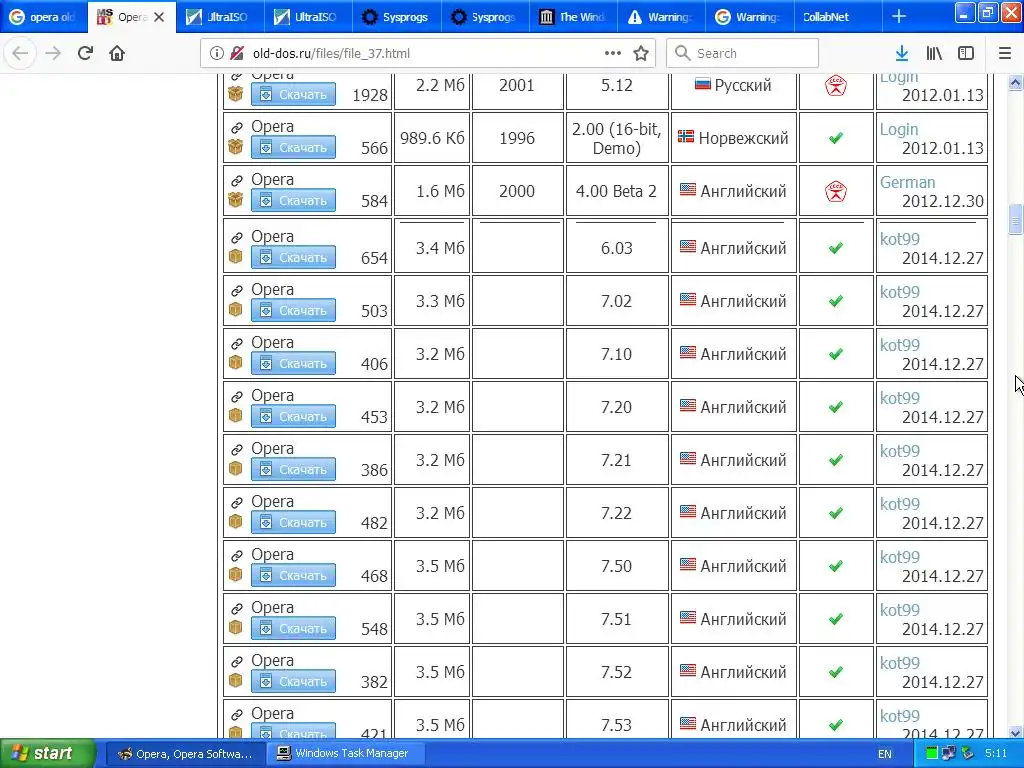Open a new tab with the plus
The image size is (1024, 768).
[899, 17]
